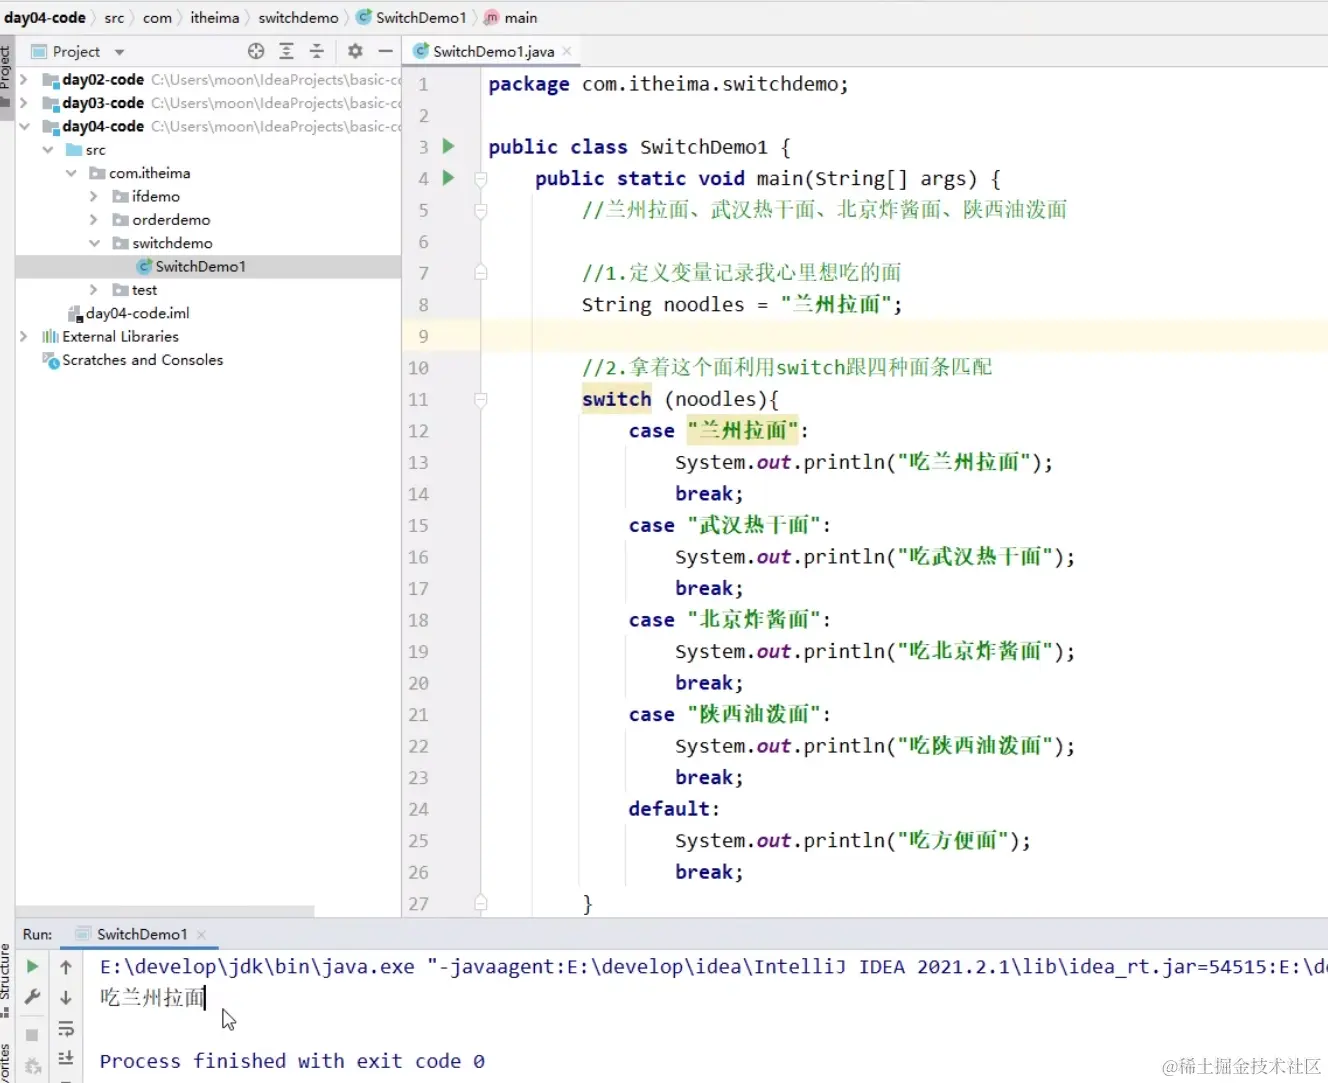Image resolution: width=1328 pixels, height=1083 pixels.
Task: Hide the Project tool window with minus icon
Action: tap(385, 51)
